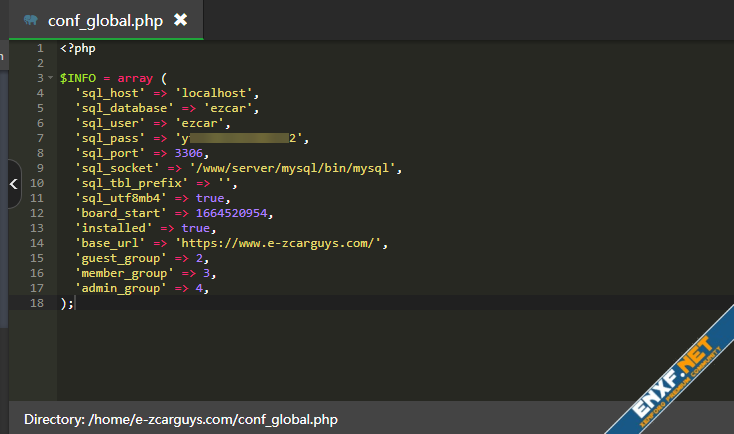Close the conf_global.php tab
Image resolution: width=734 pixels, height=434 pixels.
pos(180,20)
